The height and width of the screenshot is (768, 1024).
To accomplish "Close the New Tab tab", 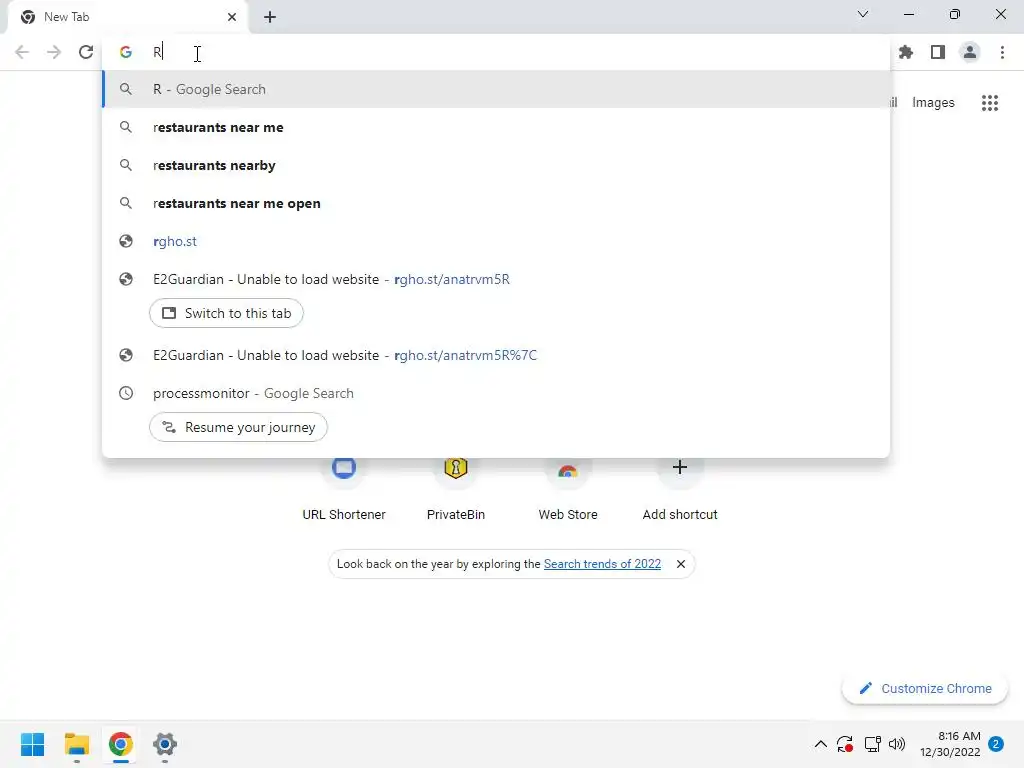I will [232, 17].
